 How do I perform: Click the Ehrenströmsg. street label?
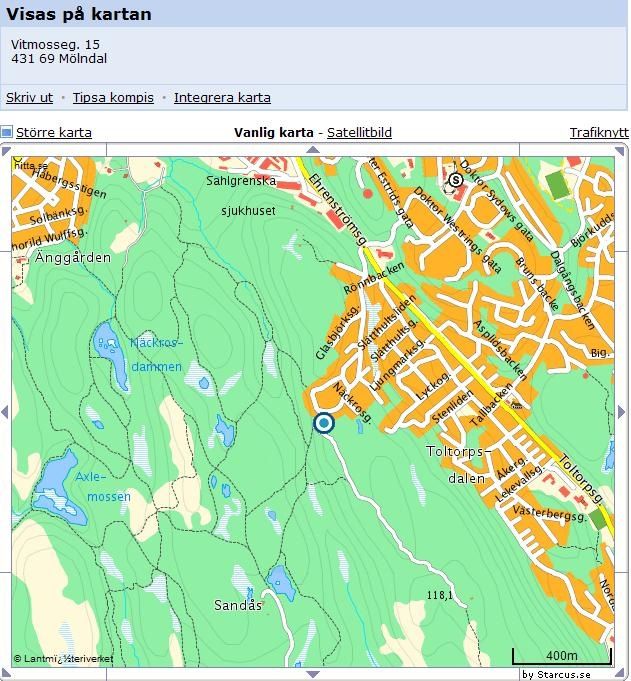click(x=339, y=210)
